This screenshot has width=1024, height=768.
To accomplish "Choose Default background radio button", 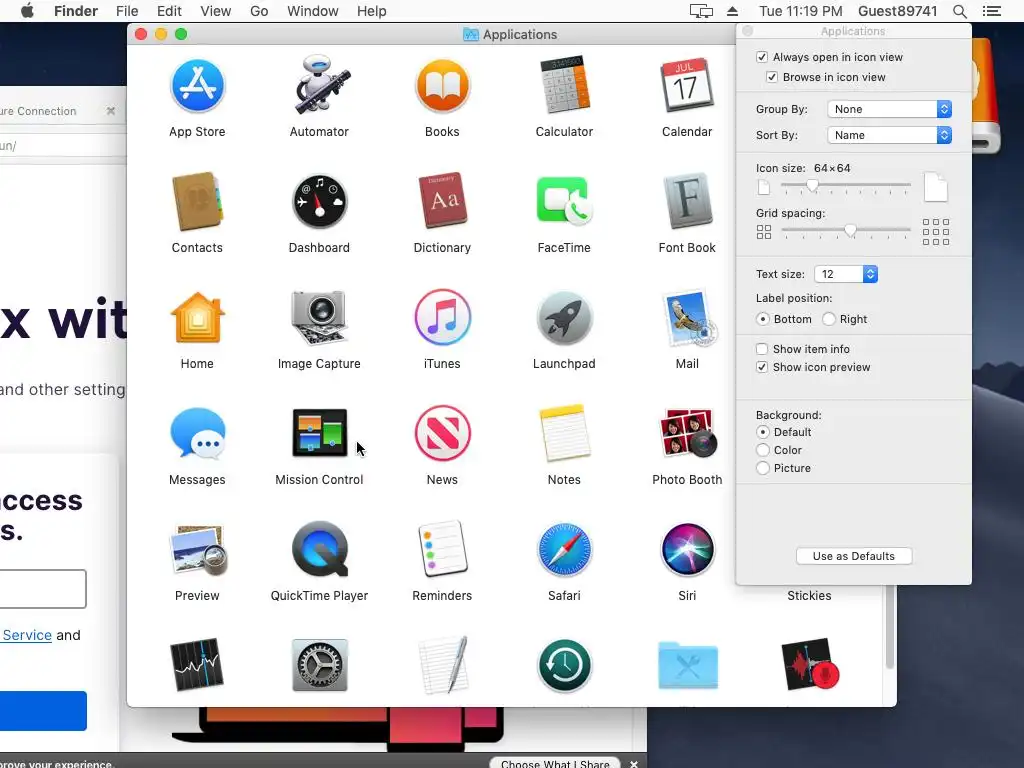I will point(762,432).
